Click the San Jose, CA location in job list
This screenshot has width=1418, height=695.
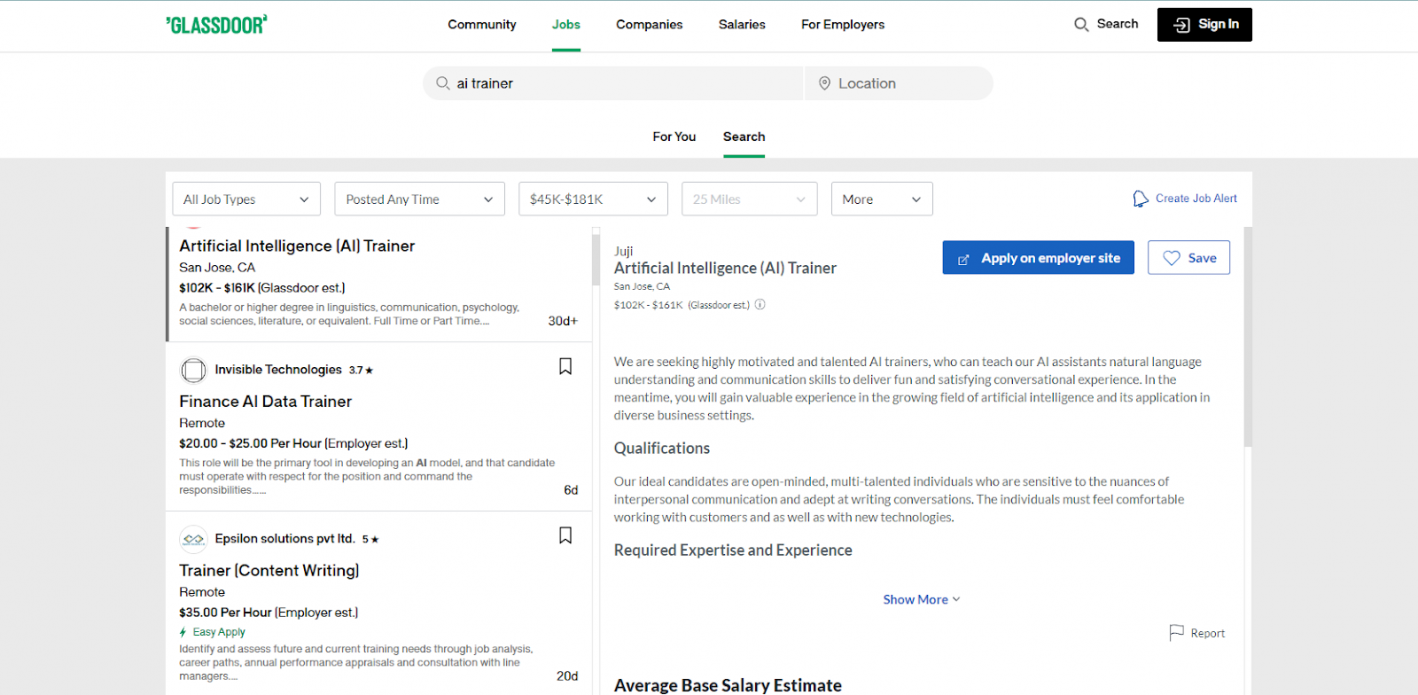217,267
